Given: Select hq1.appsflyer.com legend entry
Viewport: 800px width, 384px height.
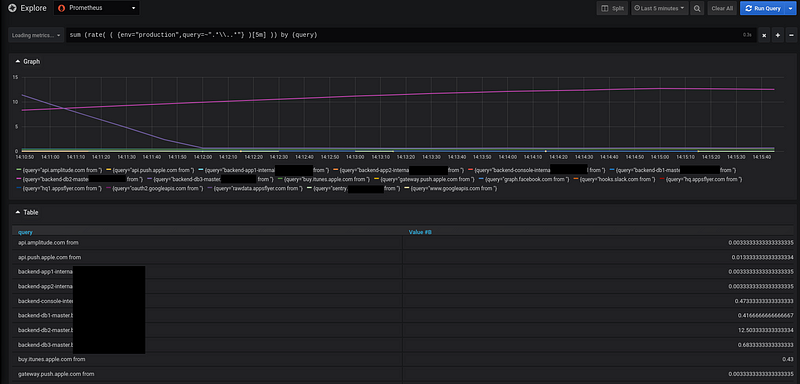Looking at the screenshot, I should (60, 189).
